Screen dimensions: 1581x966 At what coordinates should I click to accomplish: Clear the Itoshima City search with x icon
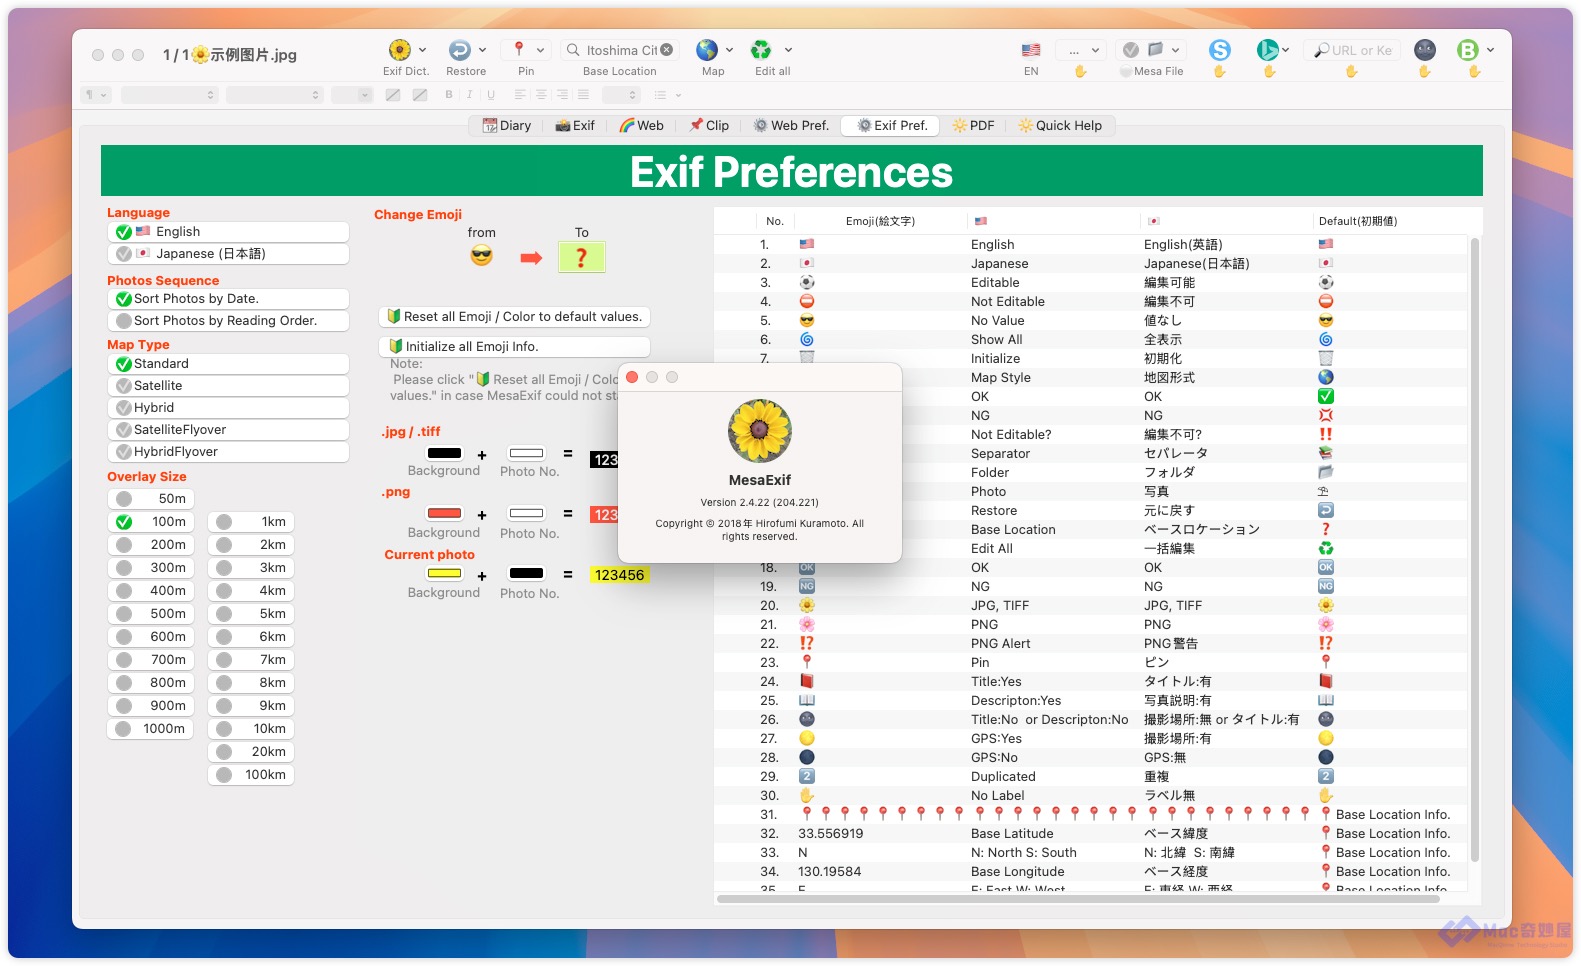coord(667,50)
